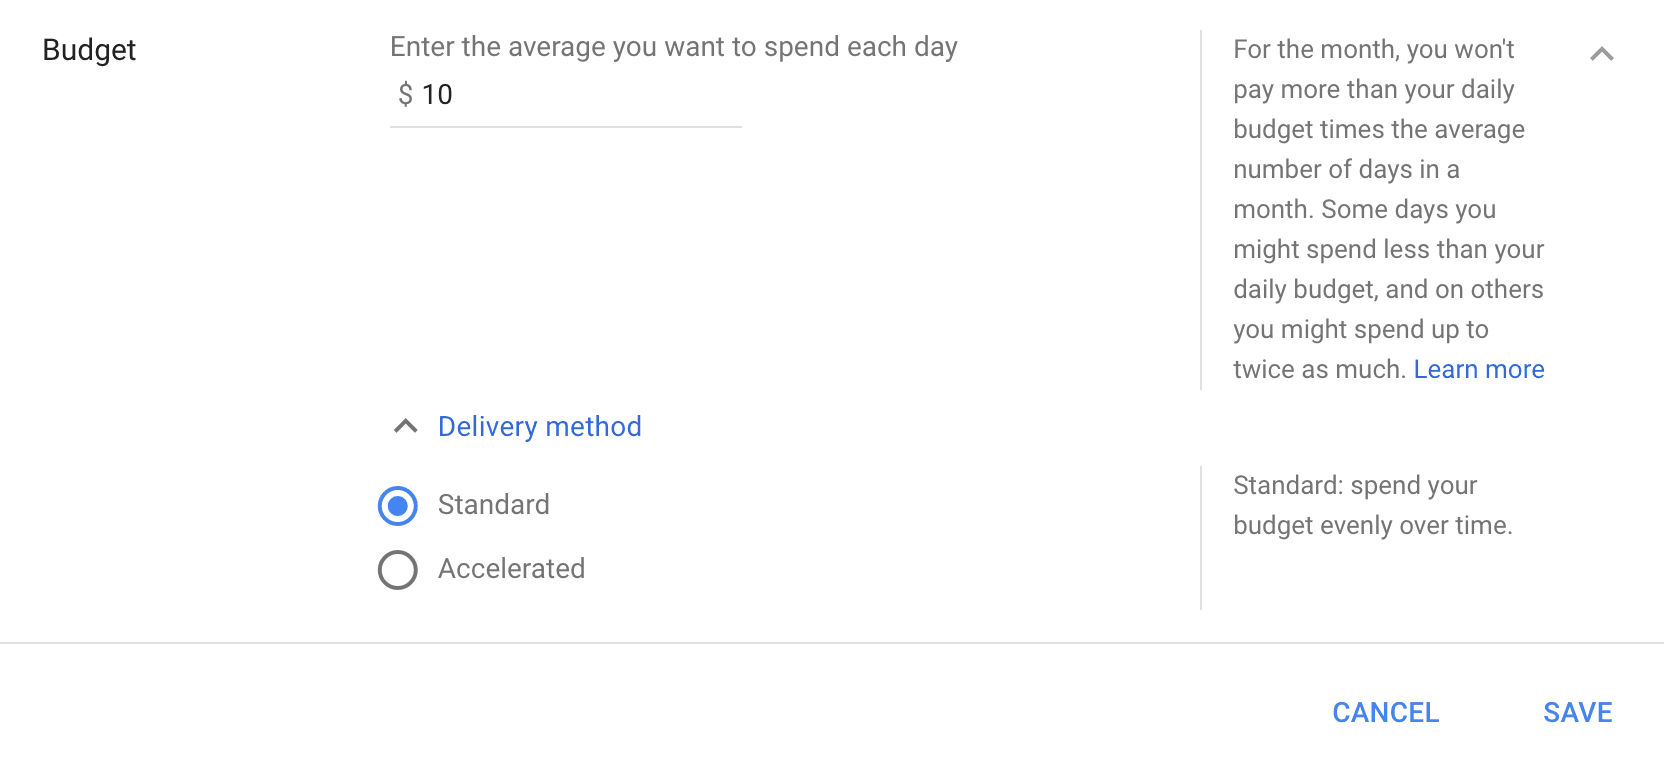The width and height of the screenshot is (1664, 766).
Task: Click the collapse arrow near Delivery method heading
Action: pyautogui.click(x=404, y=426)
